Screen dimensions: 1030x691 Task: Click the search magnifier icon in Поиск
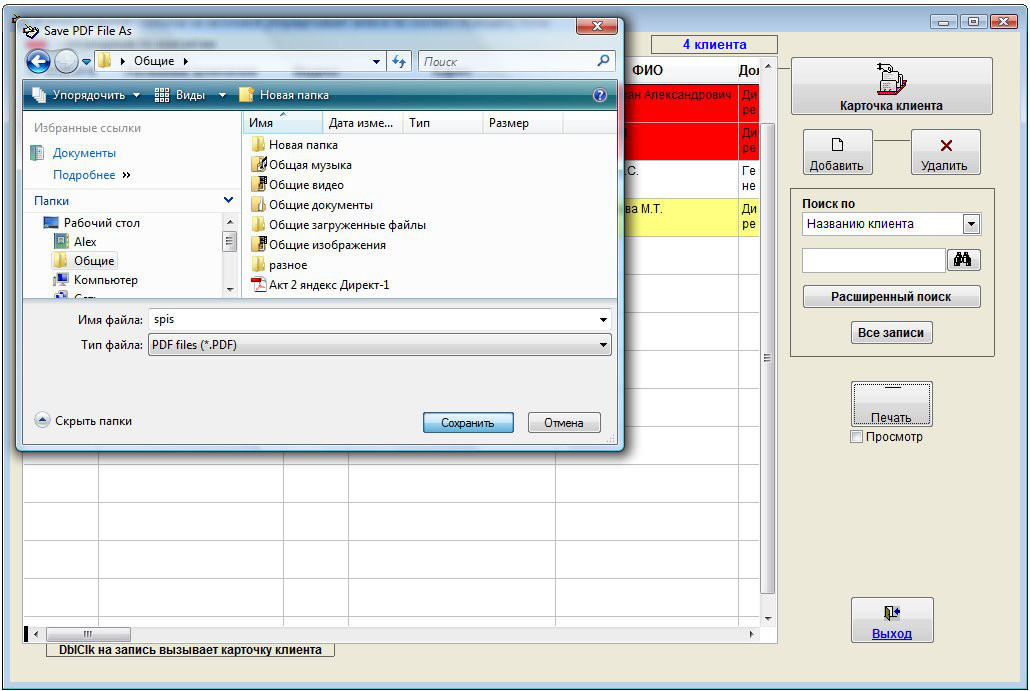(603, 61)
